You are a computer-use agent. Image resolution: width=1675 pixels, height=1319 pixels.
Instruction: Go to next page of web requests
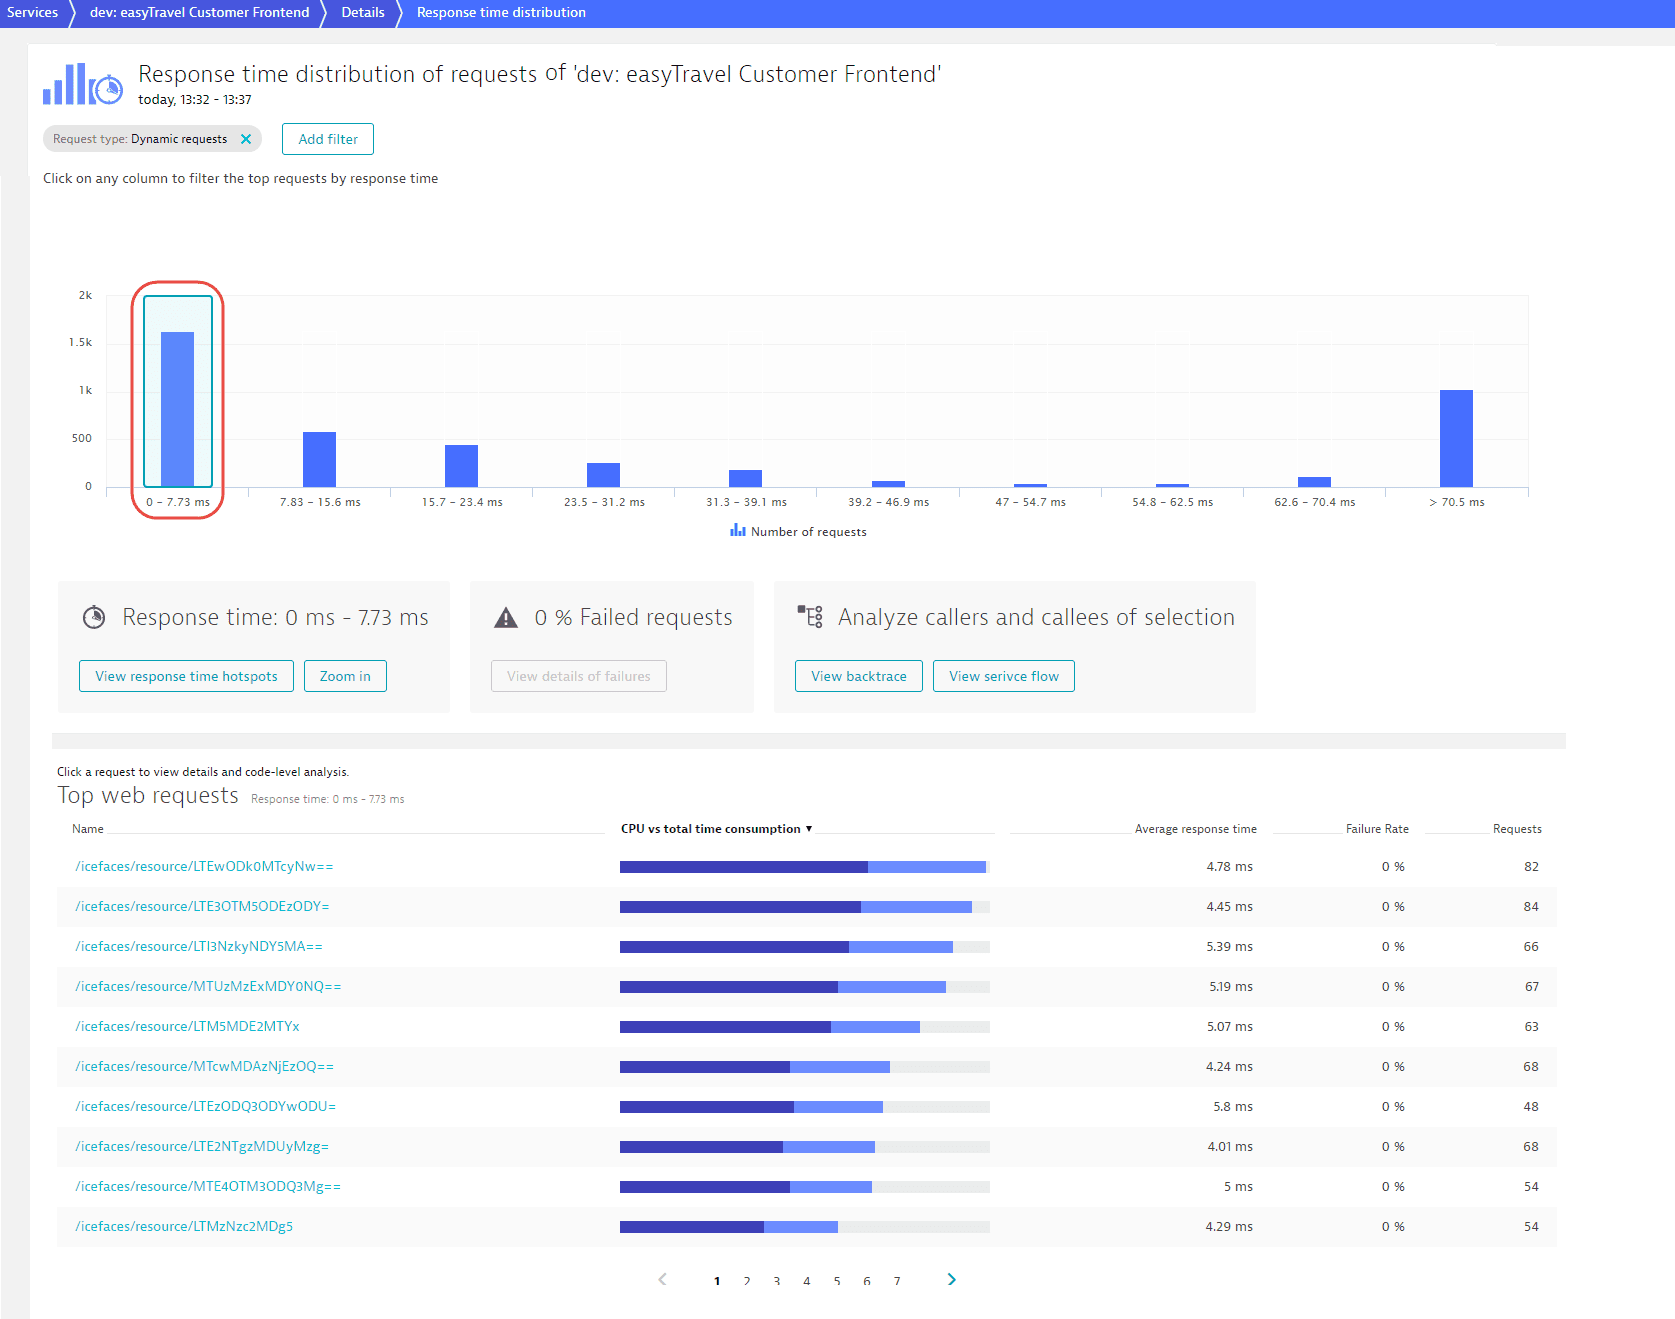[x=951, y=1279]
